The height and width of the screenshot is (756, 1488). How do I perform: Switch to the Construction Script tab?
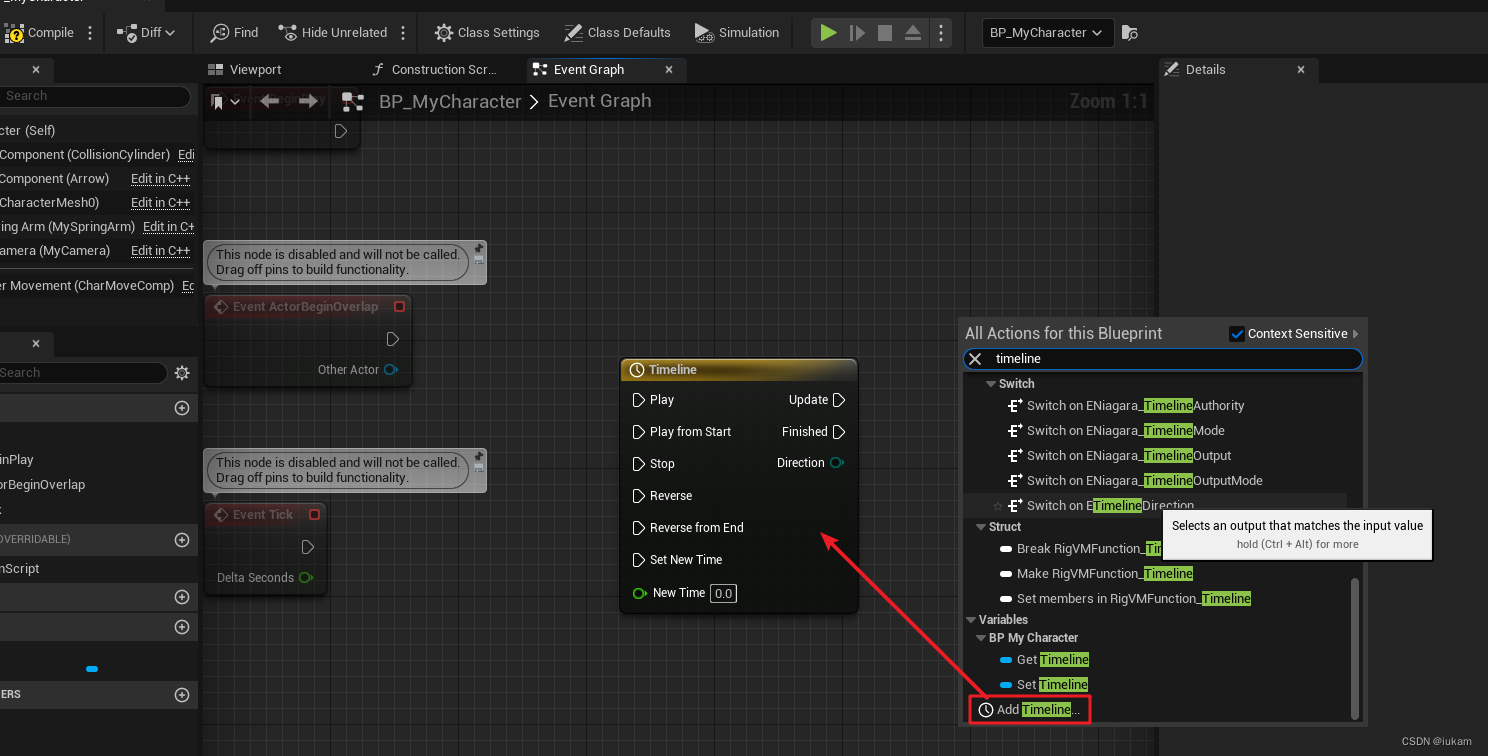[x=434, y=69]
